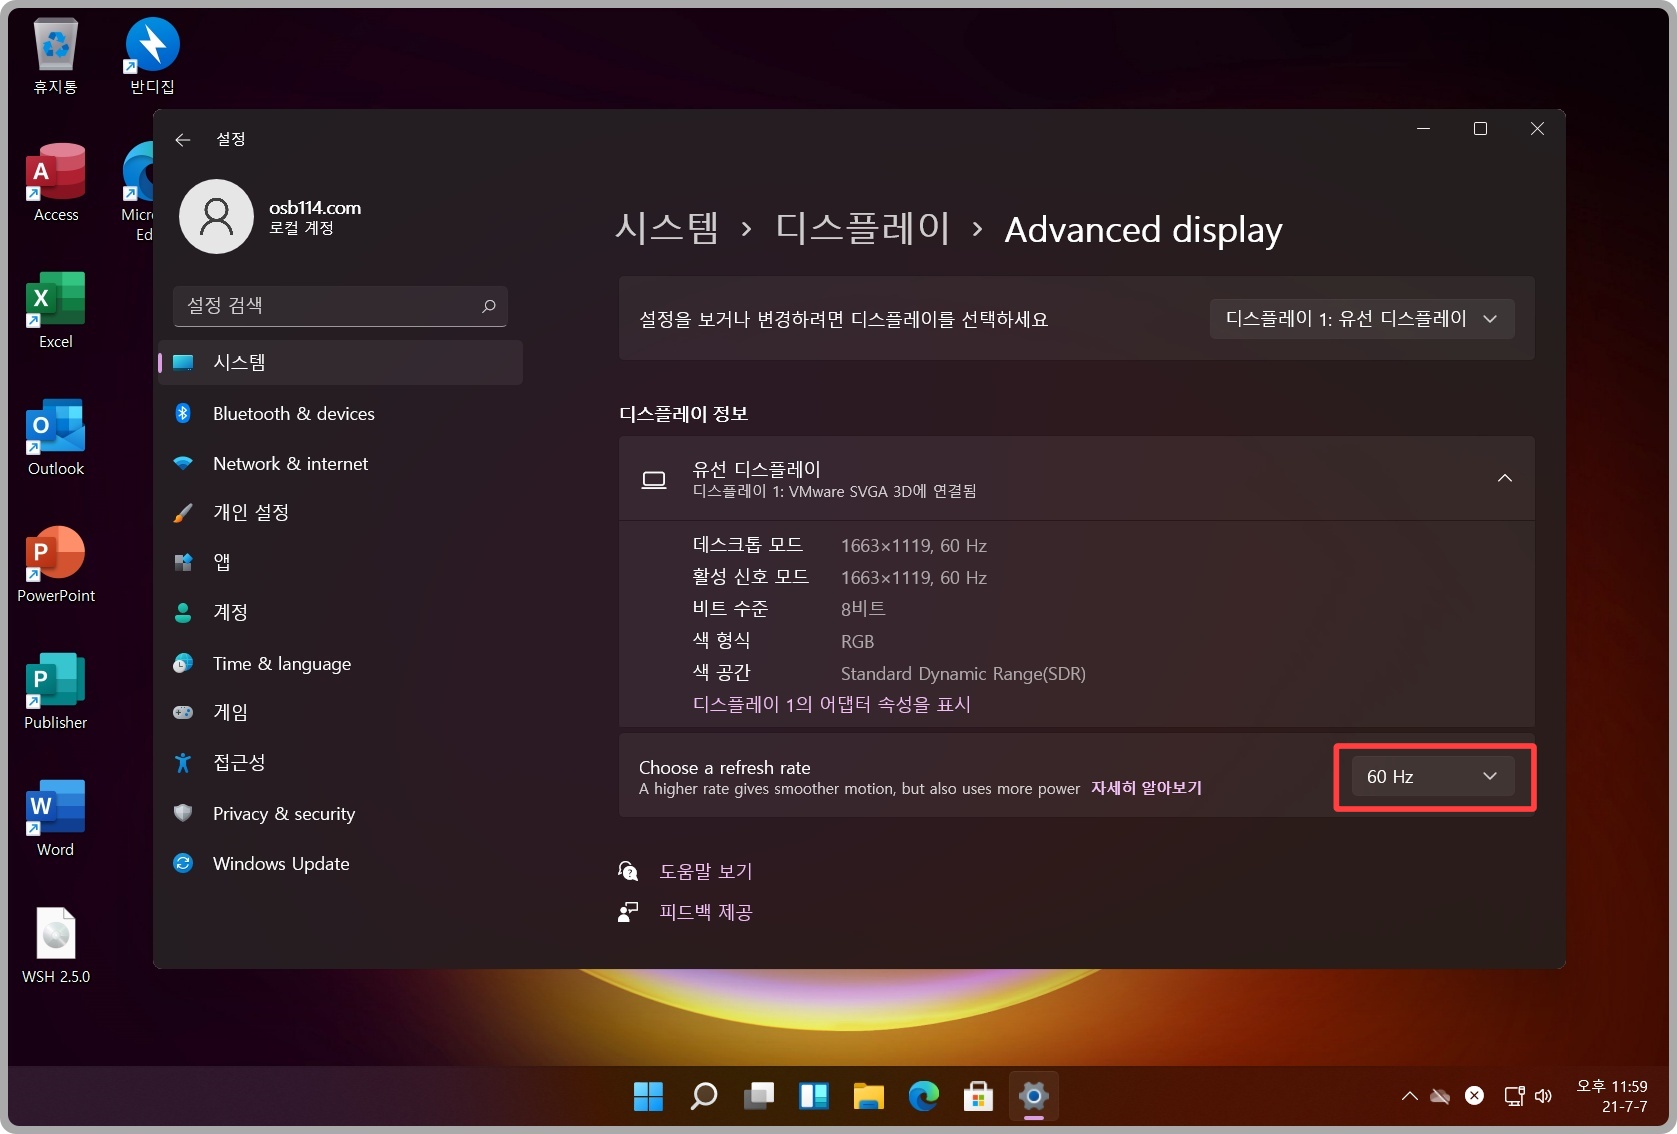Collapse the 유선 디스플레이 info panel
Image resolution: width=1677 pixels, height=1134 pixels.
coord(1504,478)
